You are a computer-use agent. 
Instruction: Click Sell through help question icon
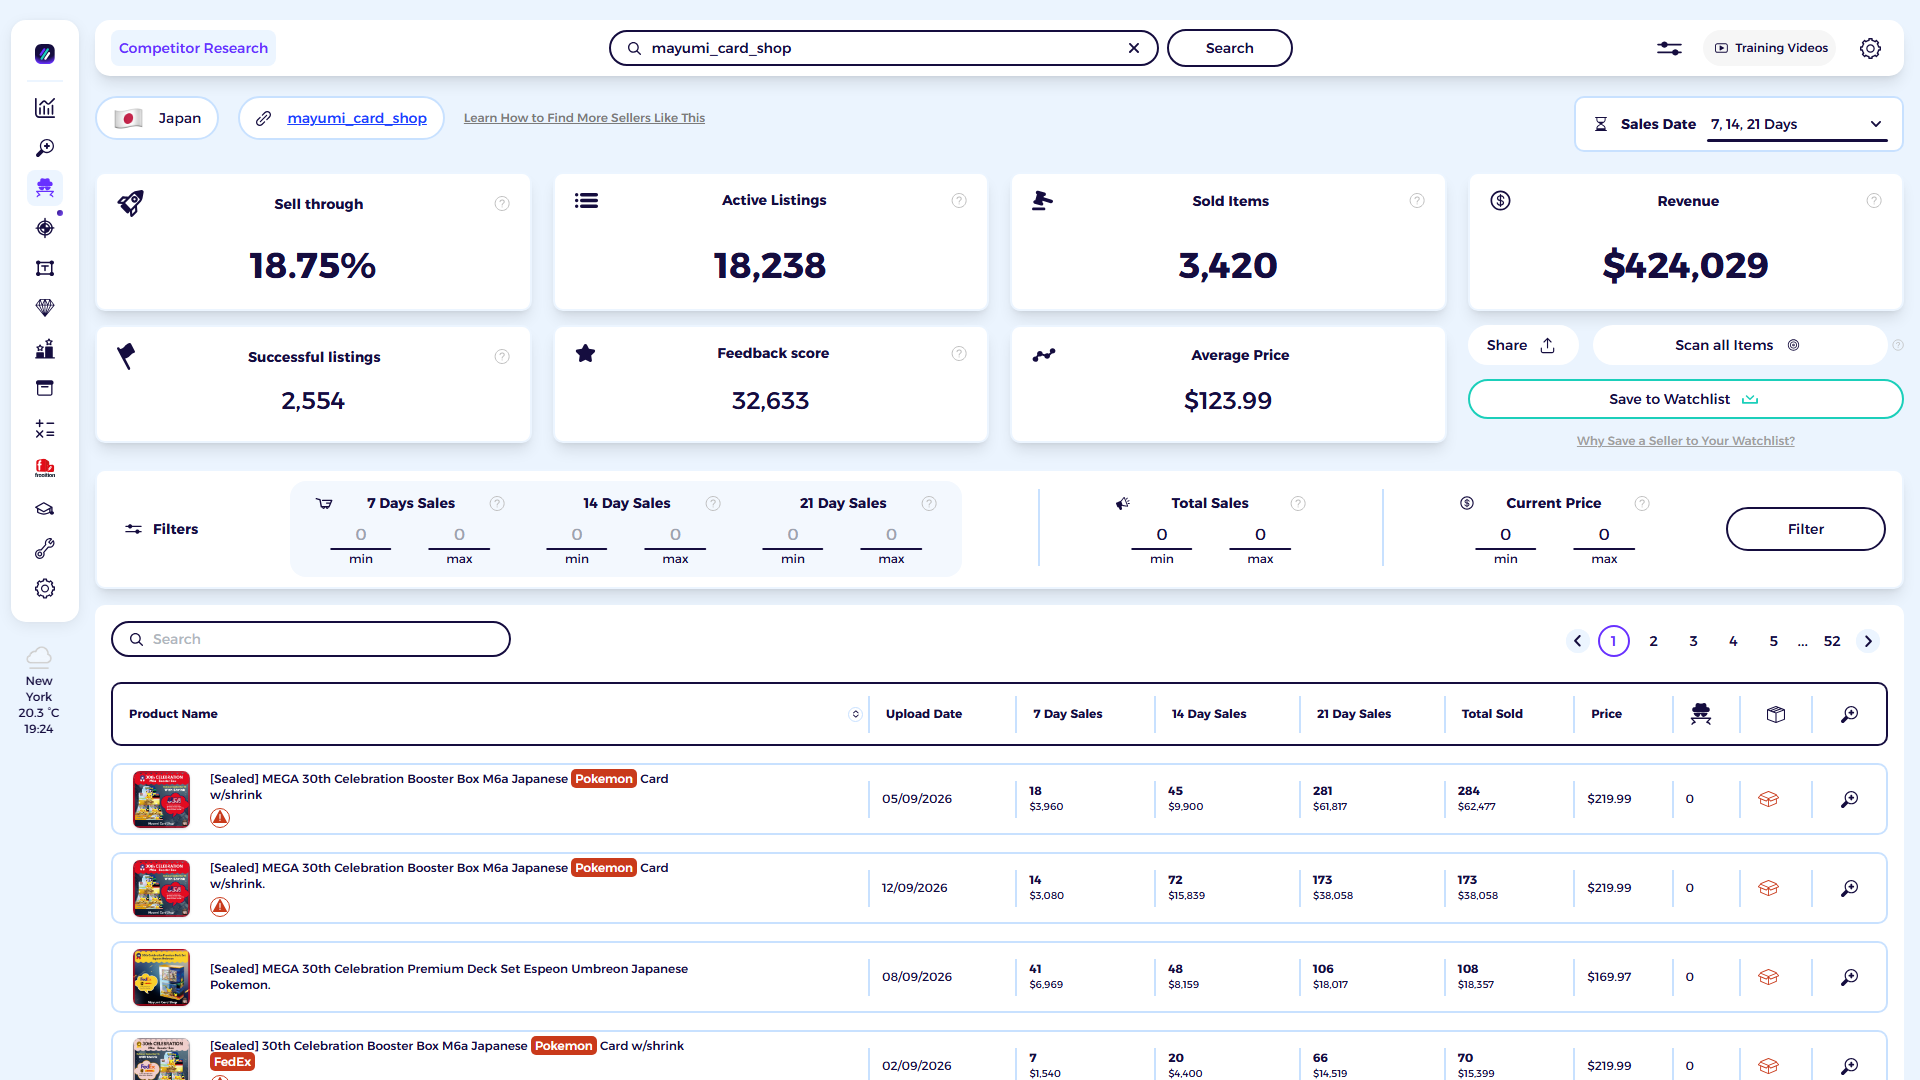click(502, 204)
